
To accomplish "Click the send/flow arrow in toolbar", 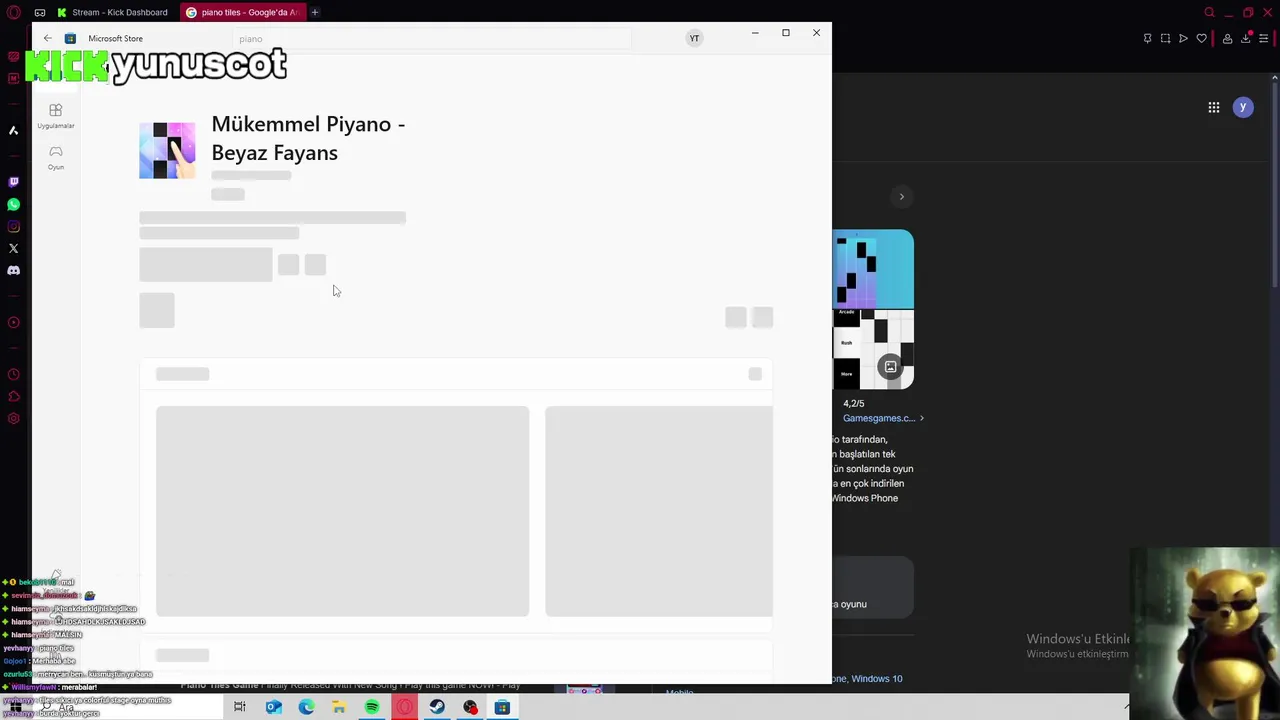I will [x=1183, y=38].
